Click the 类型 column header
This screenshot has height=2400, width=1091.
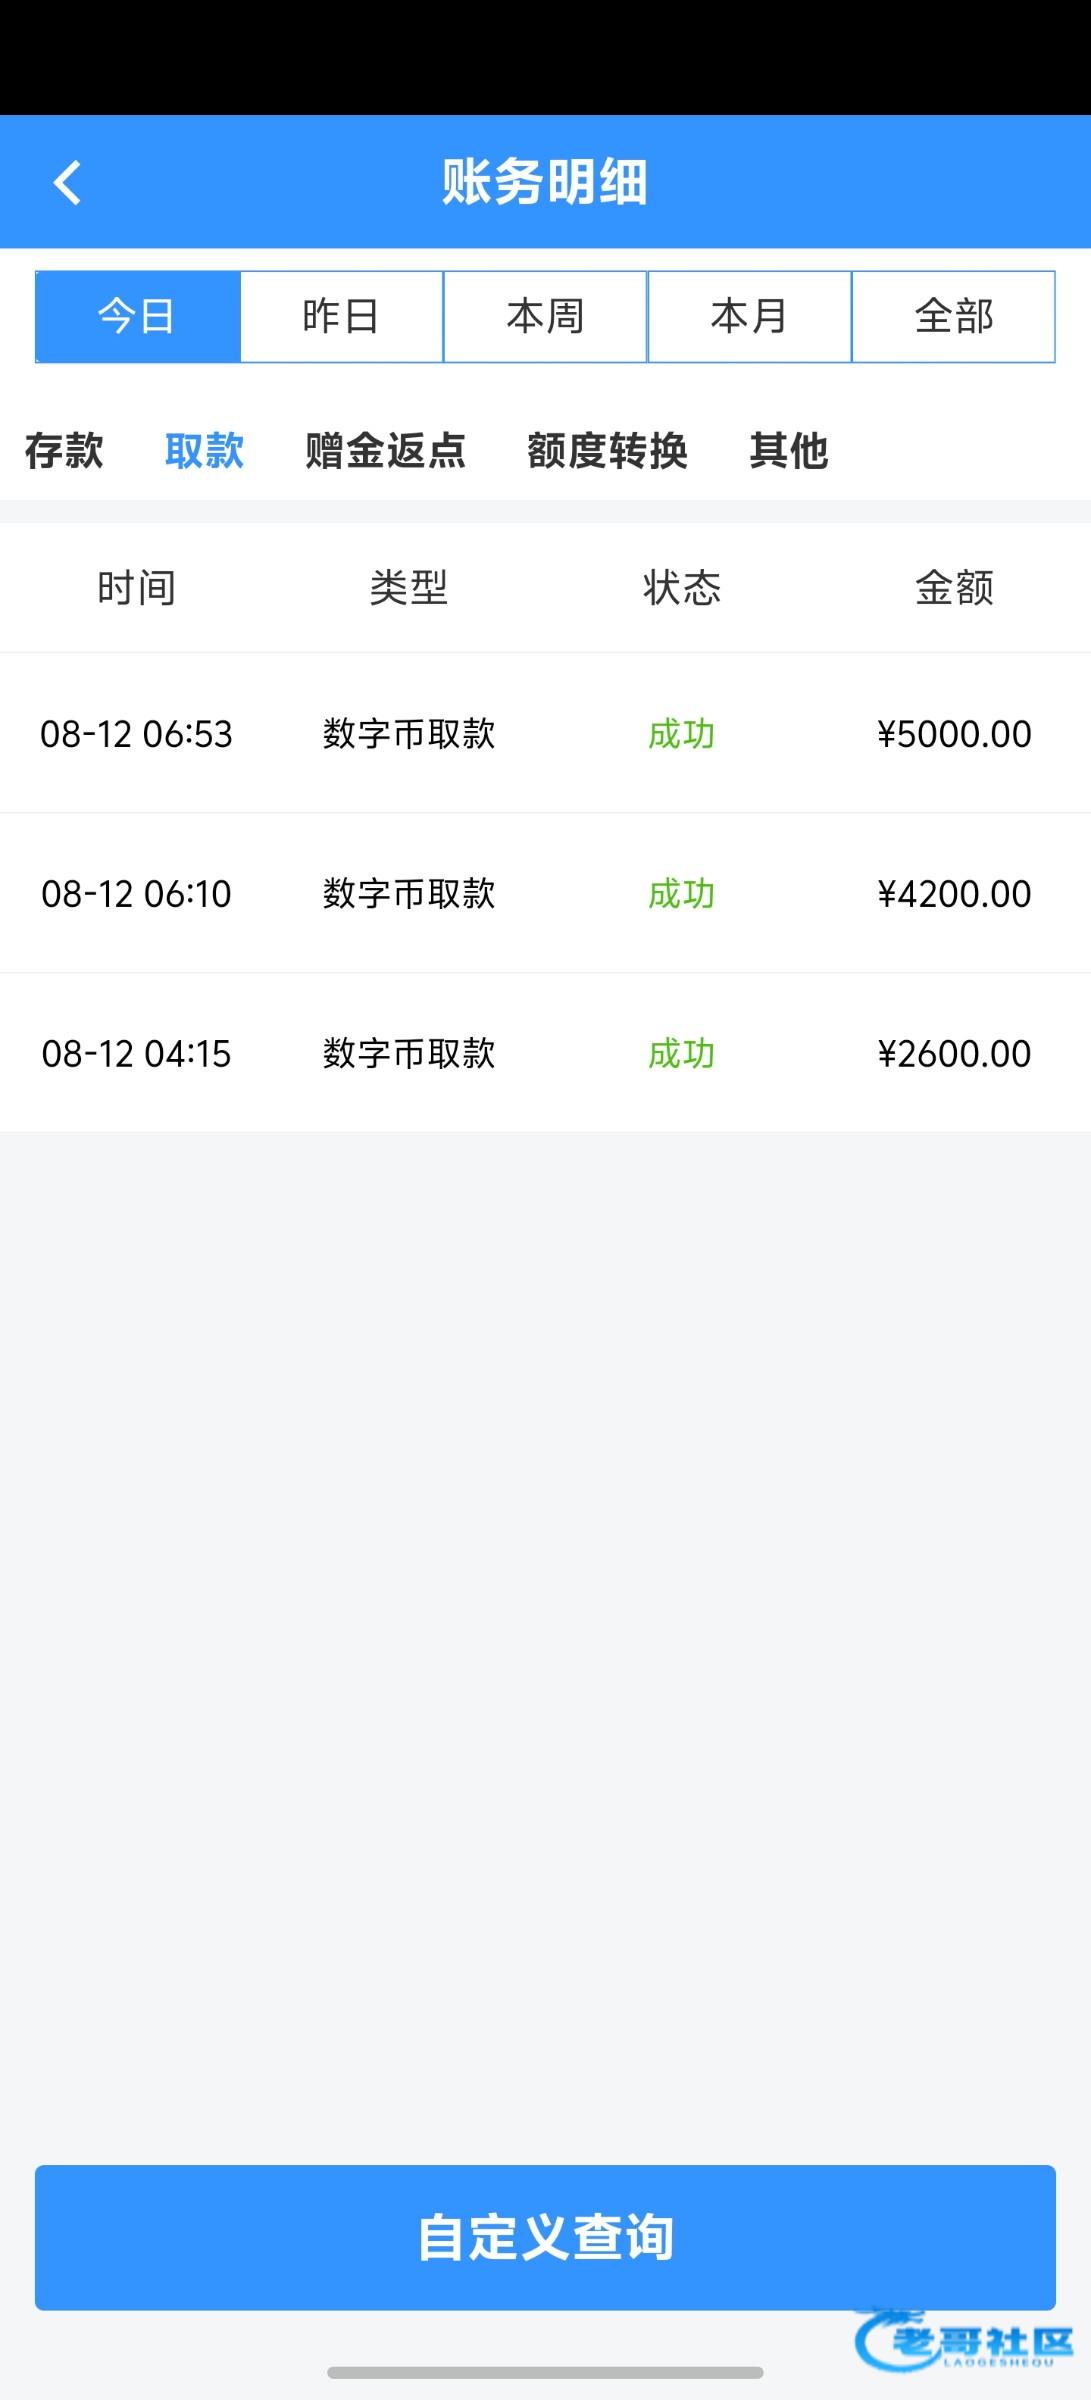pyautogui.click(x=409, y=587)
